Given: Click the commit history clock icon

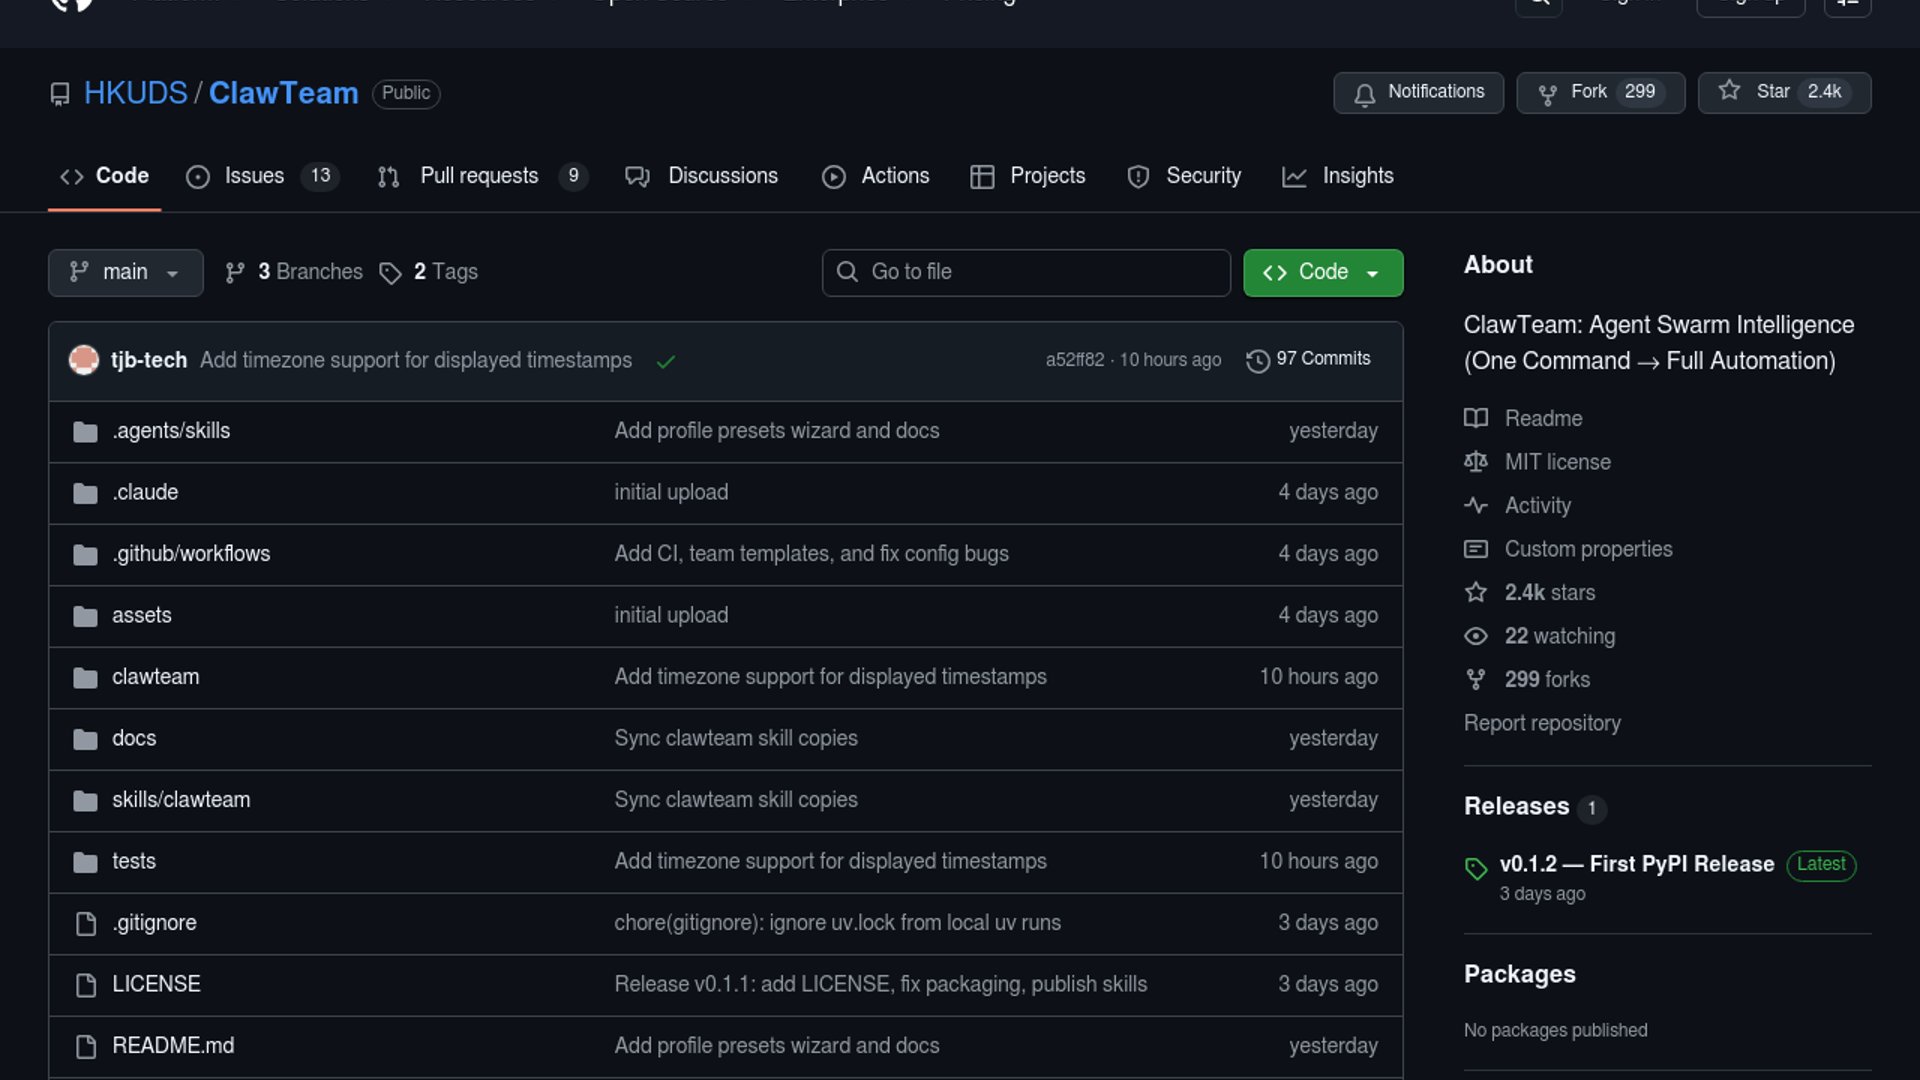Looking at the screenshot, I should pyautogui.click(x=1257, y=360).
